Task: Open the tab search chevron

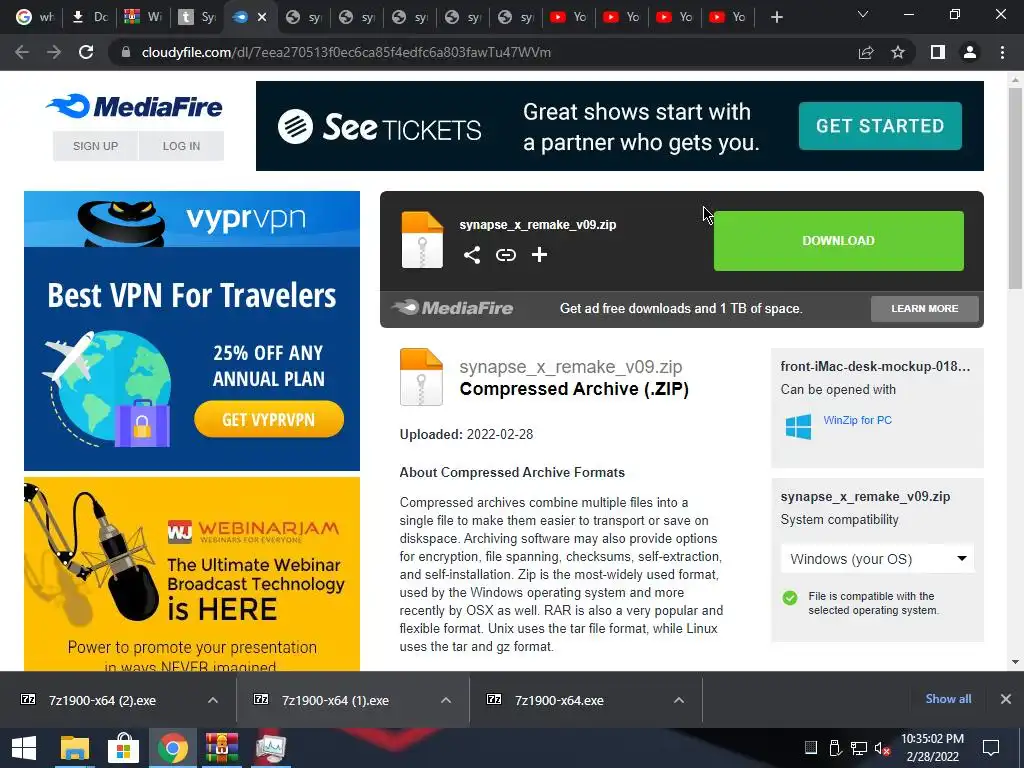Action: pos(863,14)
